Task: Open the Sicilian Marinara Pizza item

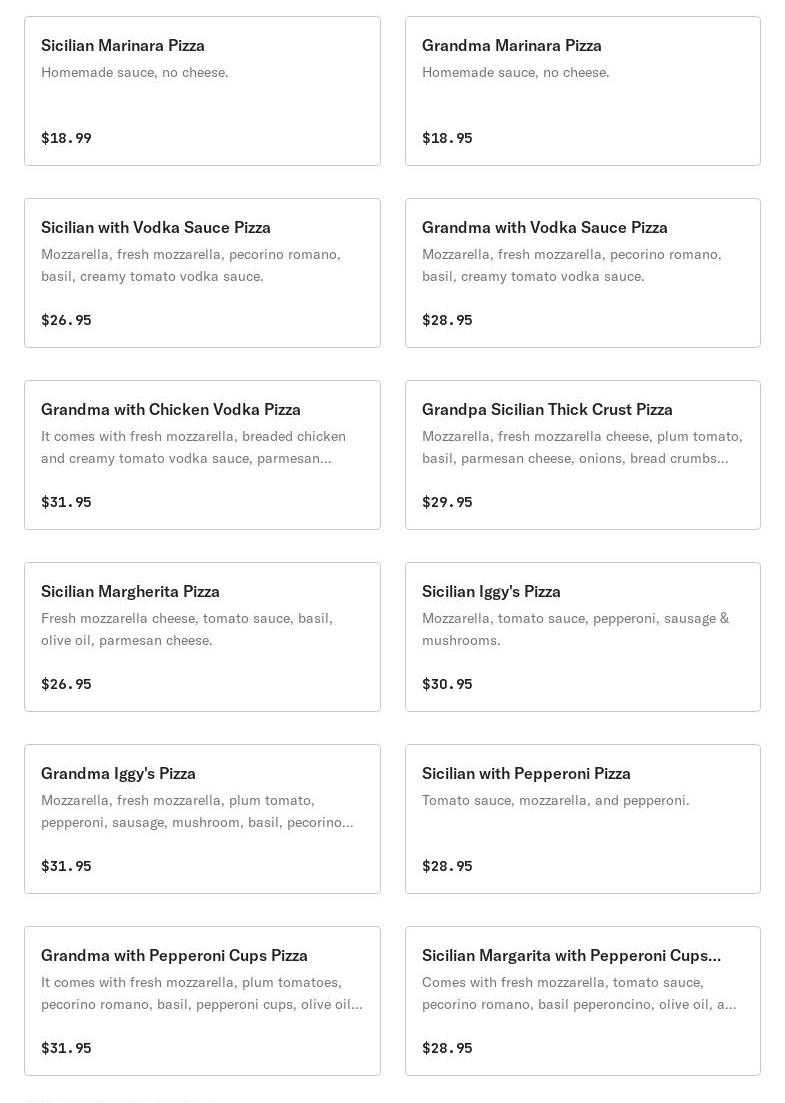Action: (202, 91)
